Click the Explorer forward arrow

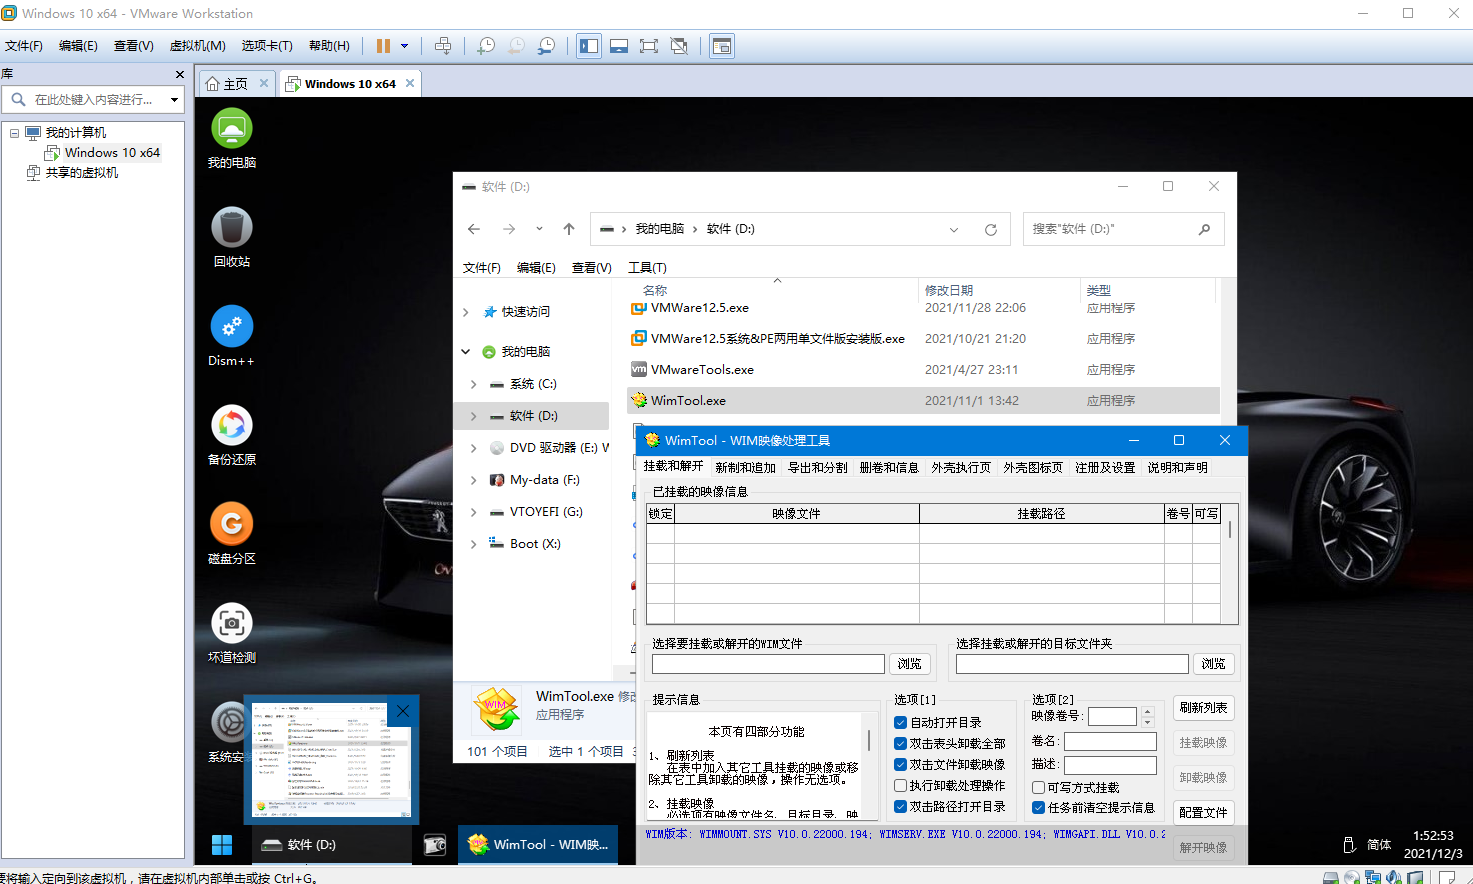click(x=509, y=229)
